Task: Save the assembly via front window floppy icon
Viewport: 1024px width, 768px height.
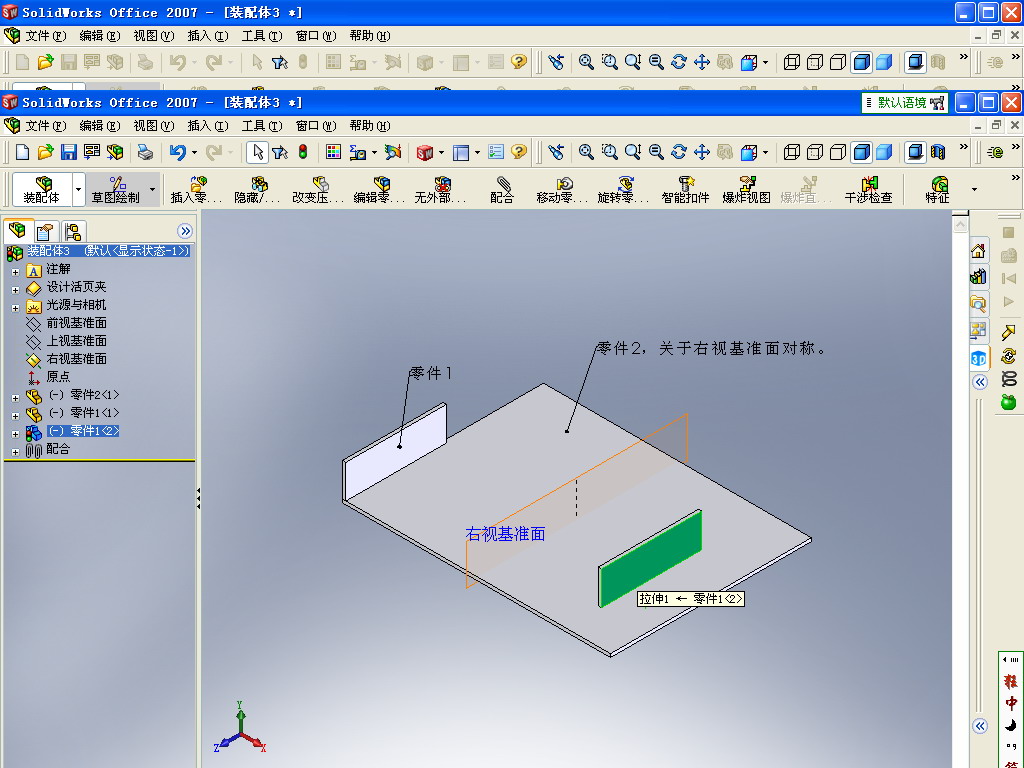Action: (x=69, y=152)
